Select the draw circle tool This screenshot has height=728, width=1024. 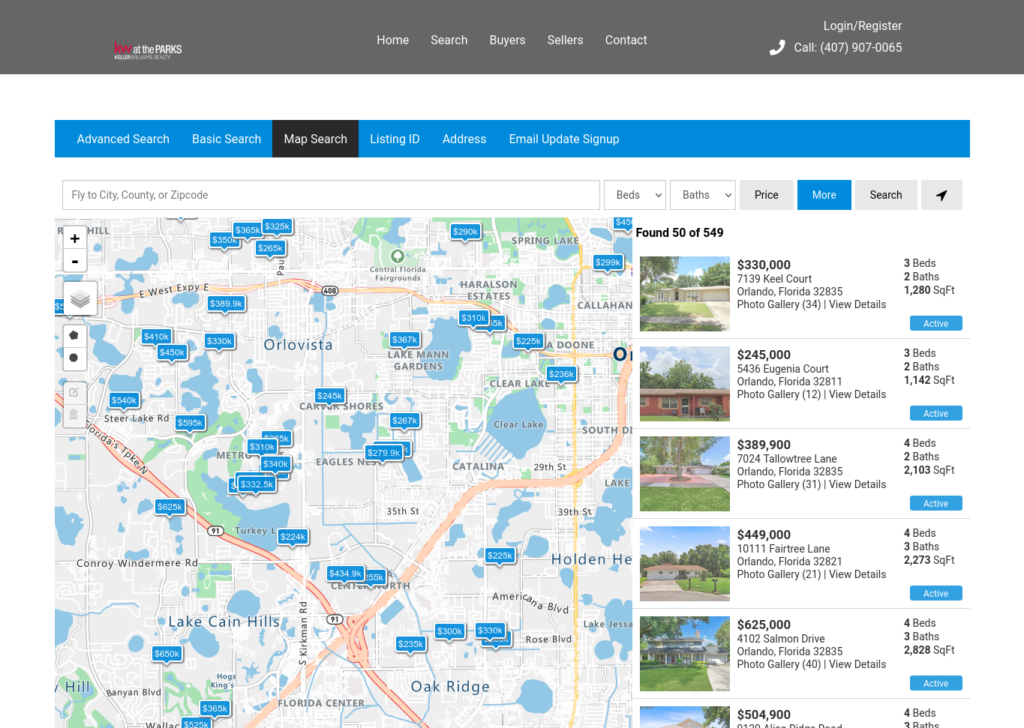[74, 358]
